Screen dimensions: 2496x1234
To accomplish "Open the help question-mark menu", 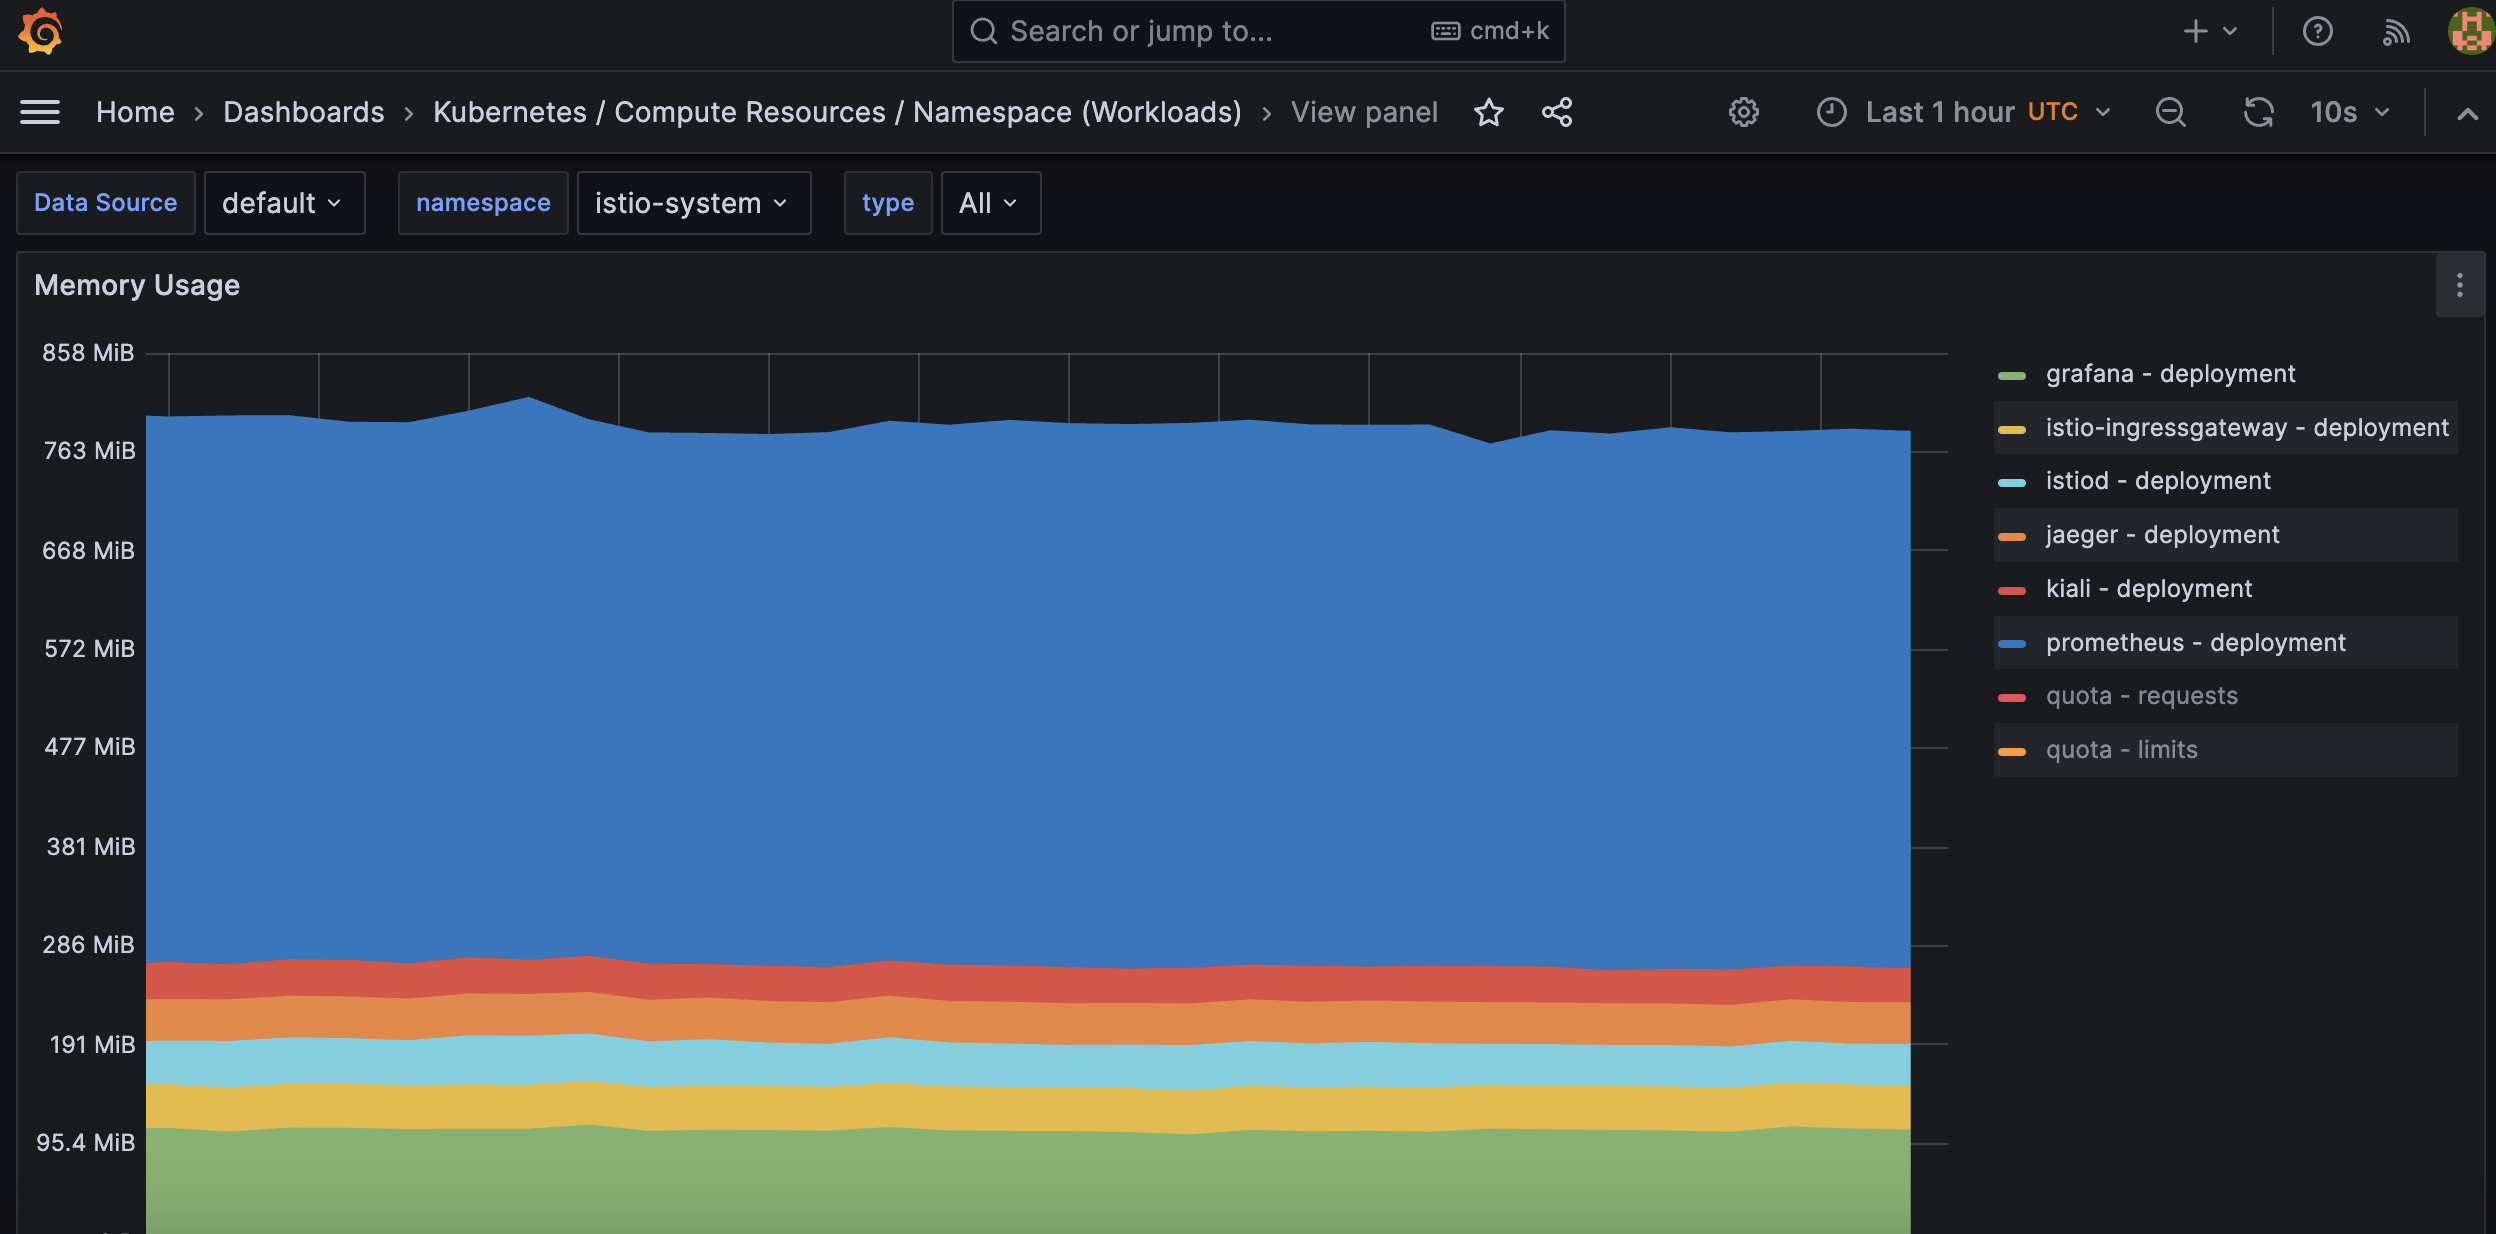I will [x=2317, y=31].
